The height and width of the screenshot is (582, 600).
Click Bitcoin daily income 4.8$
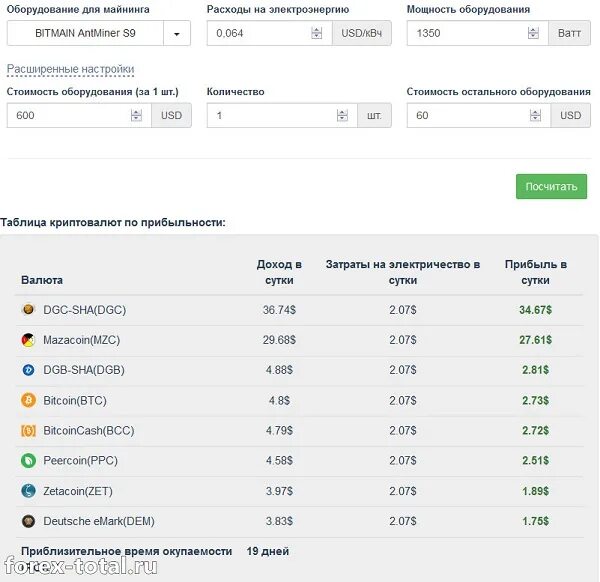point(279,401)
